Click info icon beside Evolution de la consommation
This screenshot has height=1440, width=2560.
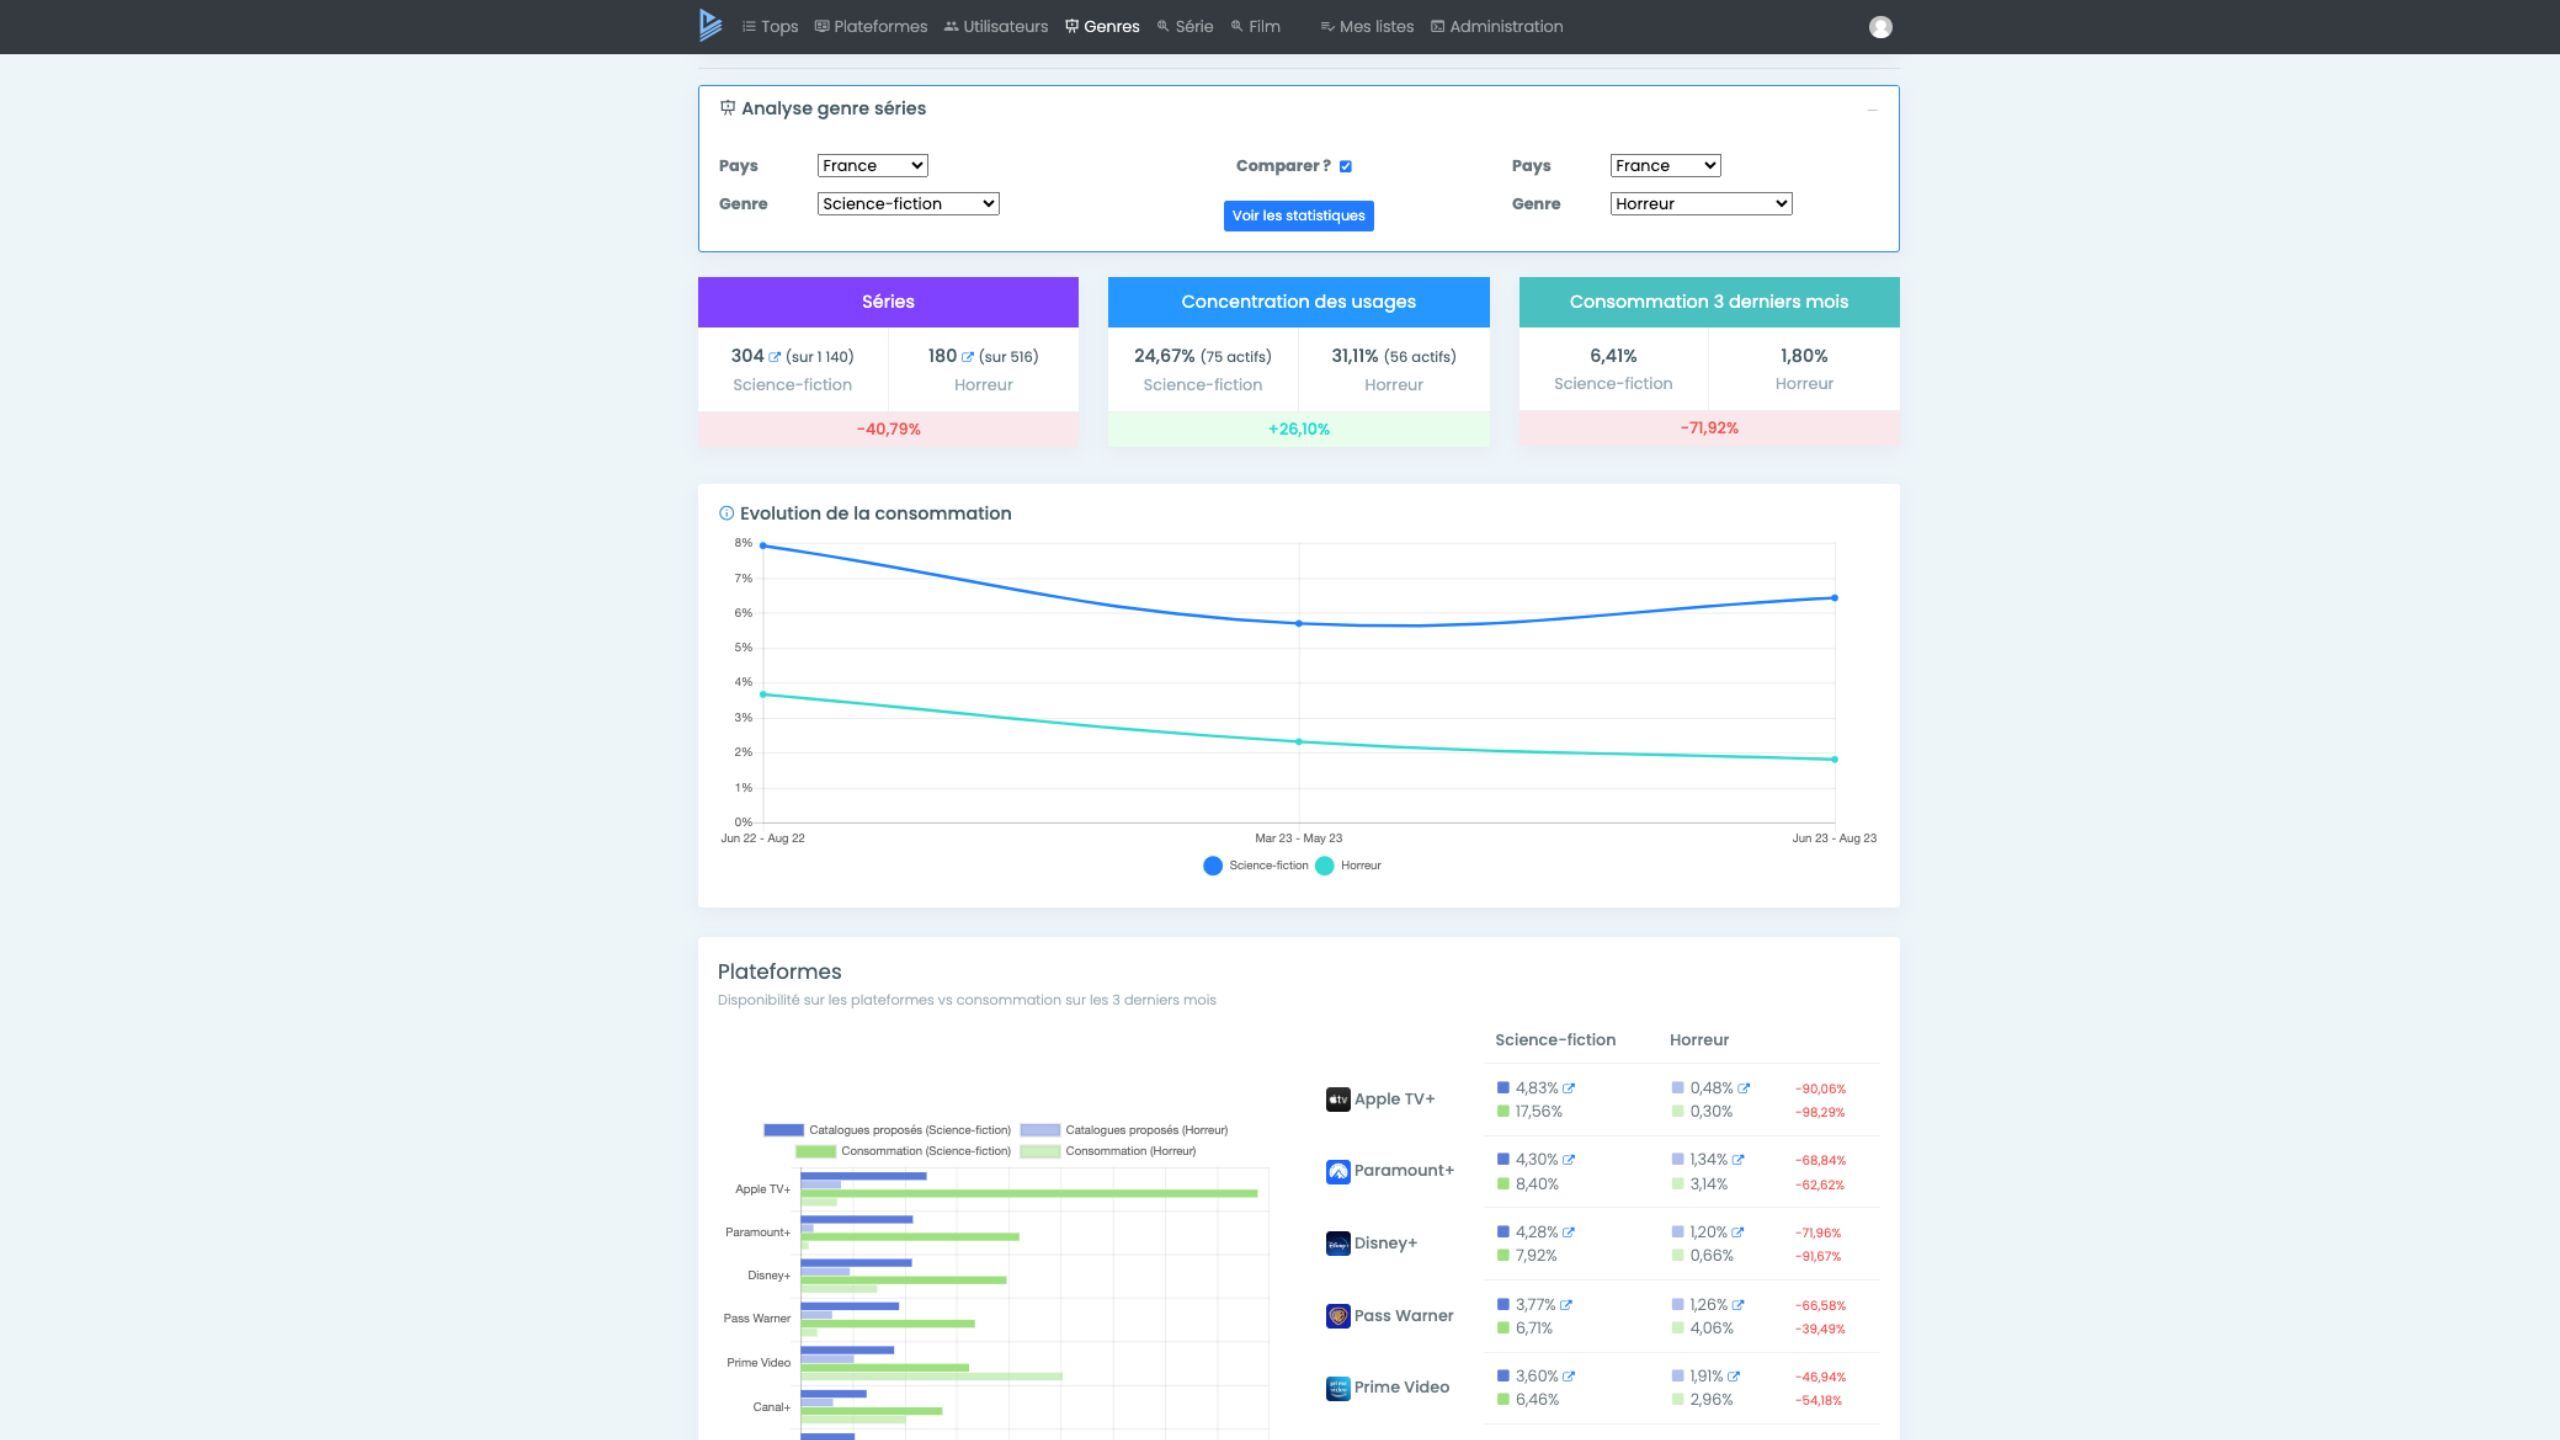pyautogui.click(x=726, y=513)
